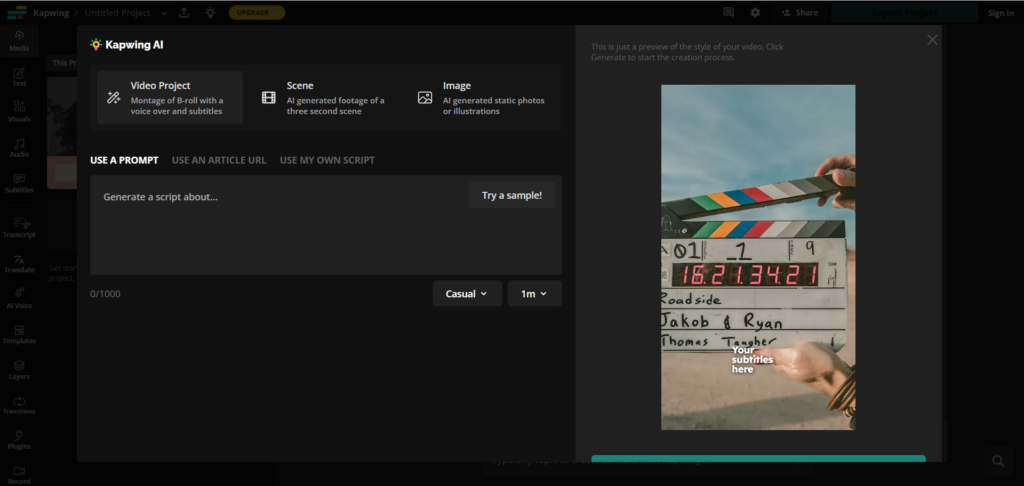Click the Kapwing logo in top bar
1024x486 pixels.
tap(17, 12)
